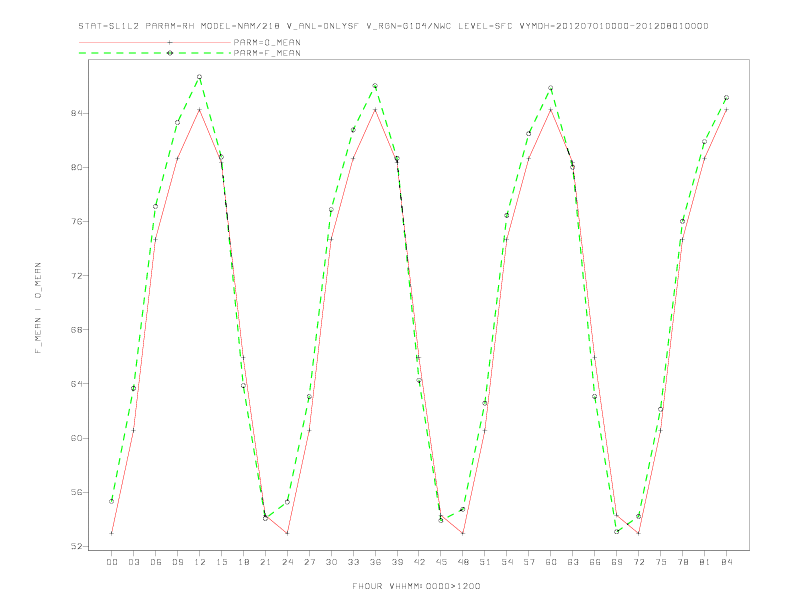
Task: Click the x-axis tick label 03
Action: coord(133,562)
